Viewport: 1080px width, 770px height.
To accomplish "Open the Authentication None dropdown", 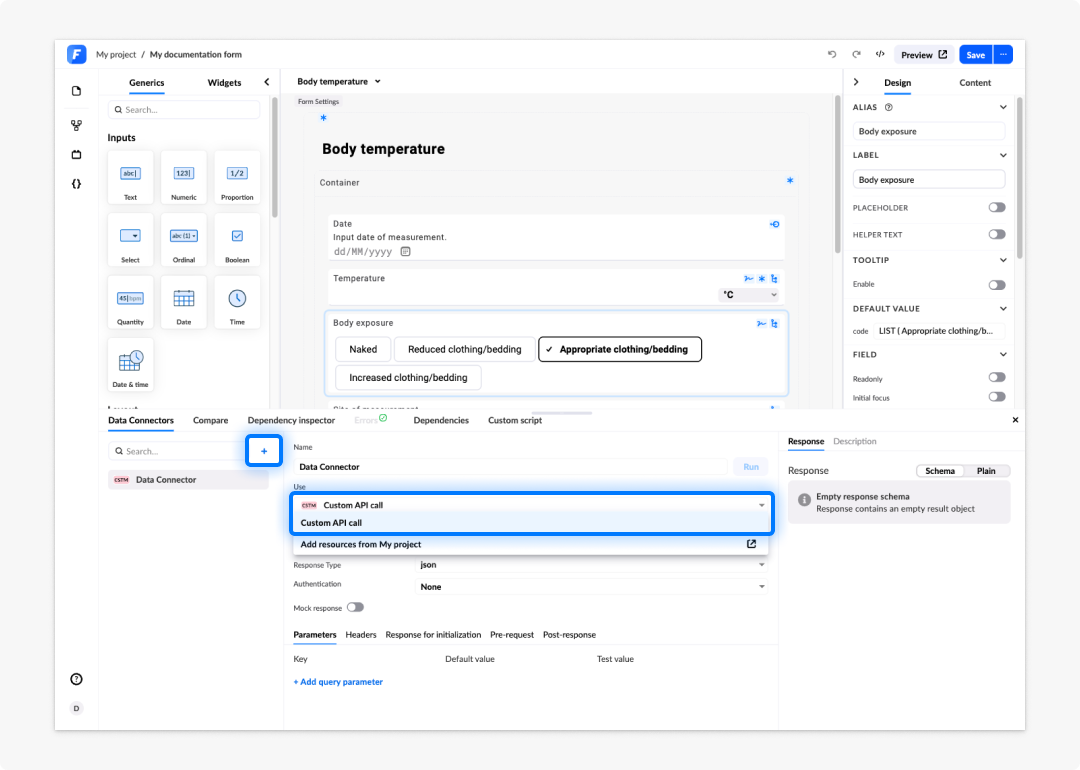I will tap(592, 587).
